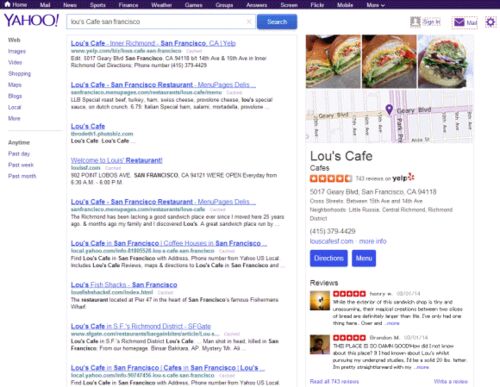Viewport: 500px width, 387px height.
Task: Open first sandwich photo
Action: pyautogui.click(x=333, y=61)
